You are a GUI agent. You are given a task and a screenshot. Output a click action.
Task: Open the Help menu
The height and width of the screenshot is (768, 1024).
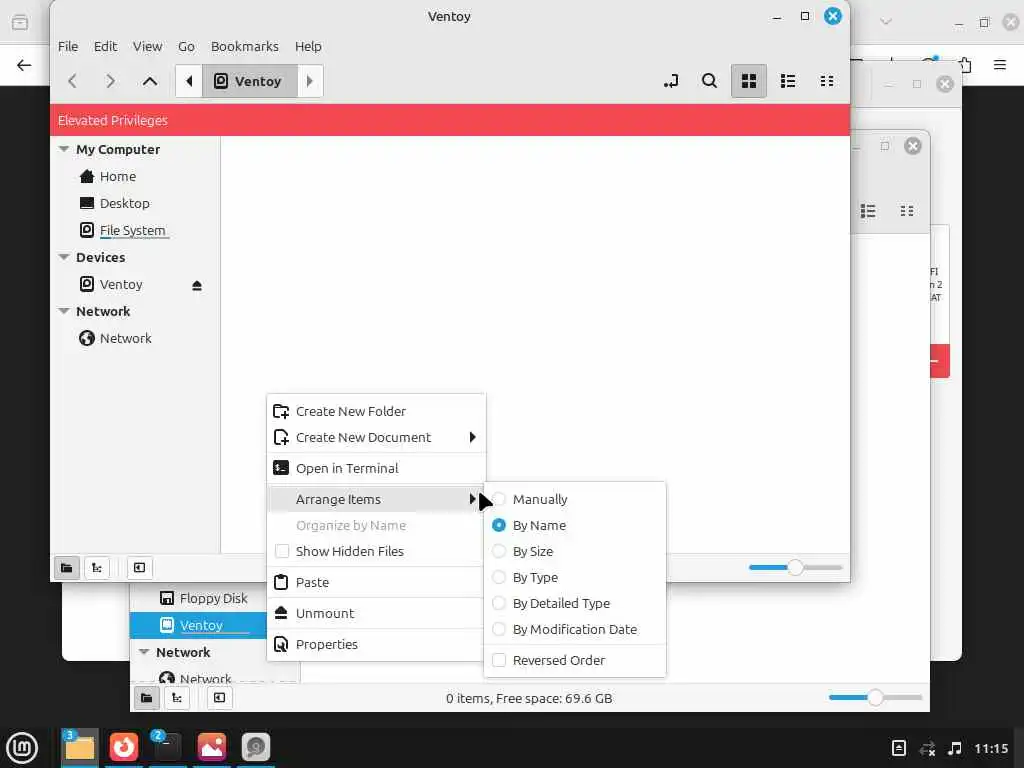pos(308,46)
